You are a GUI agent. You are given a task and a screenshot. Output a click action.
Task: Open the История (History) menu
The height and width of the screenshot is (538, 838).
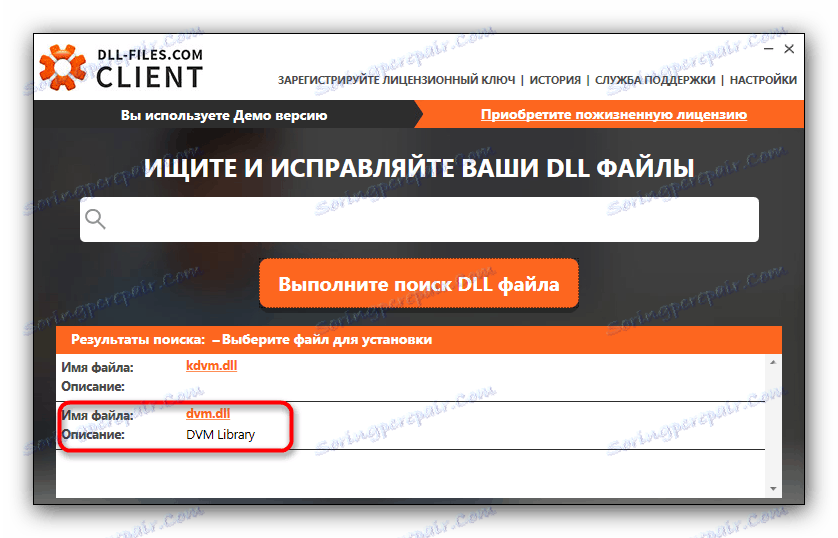pos(555,80)
